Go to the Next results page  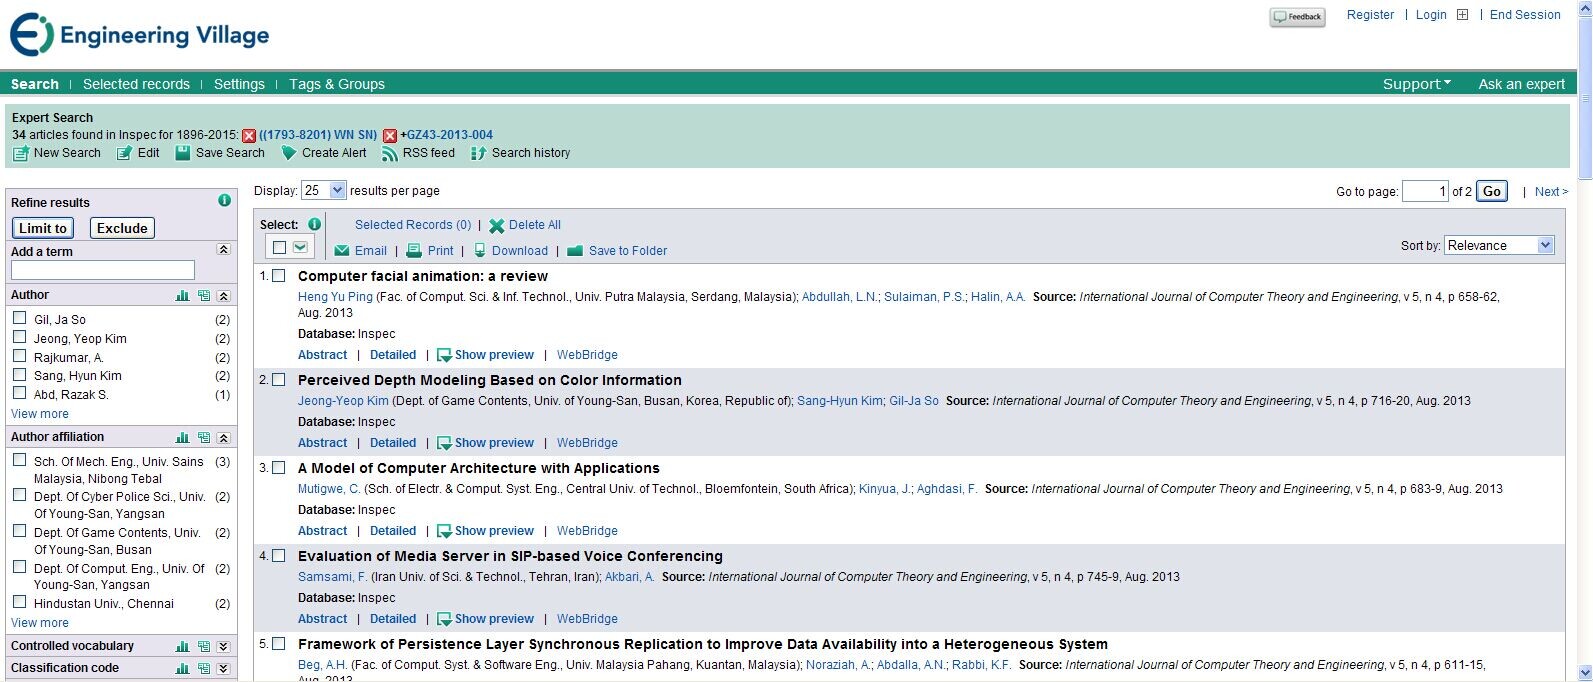[1551, 192]
